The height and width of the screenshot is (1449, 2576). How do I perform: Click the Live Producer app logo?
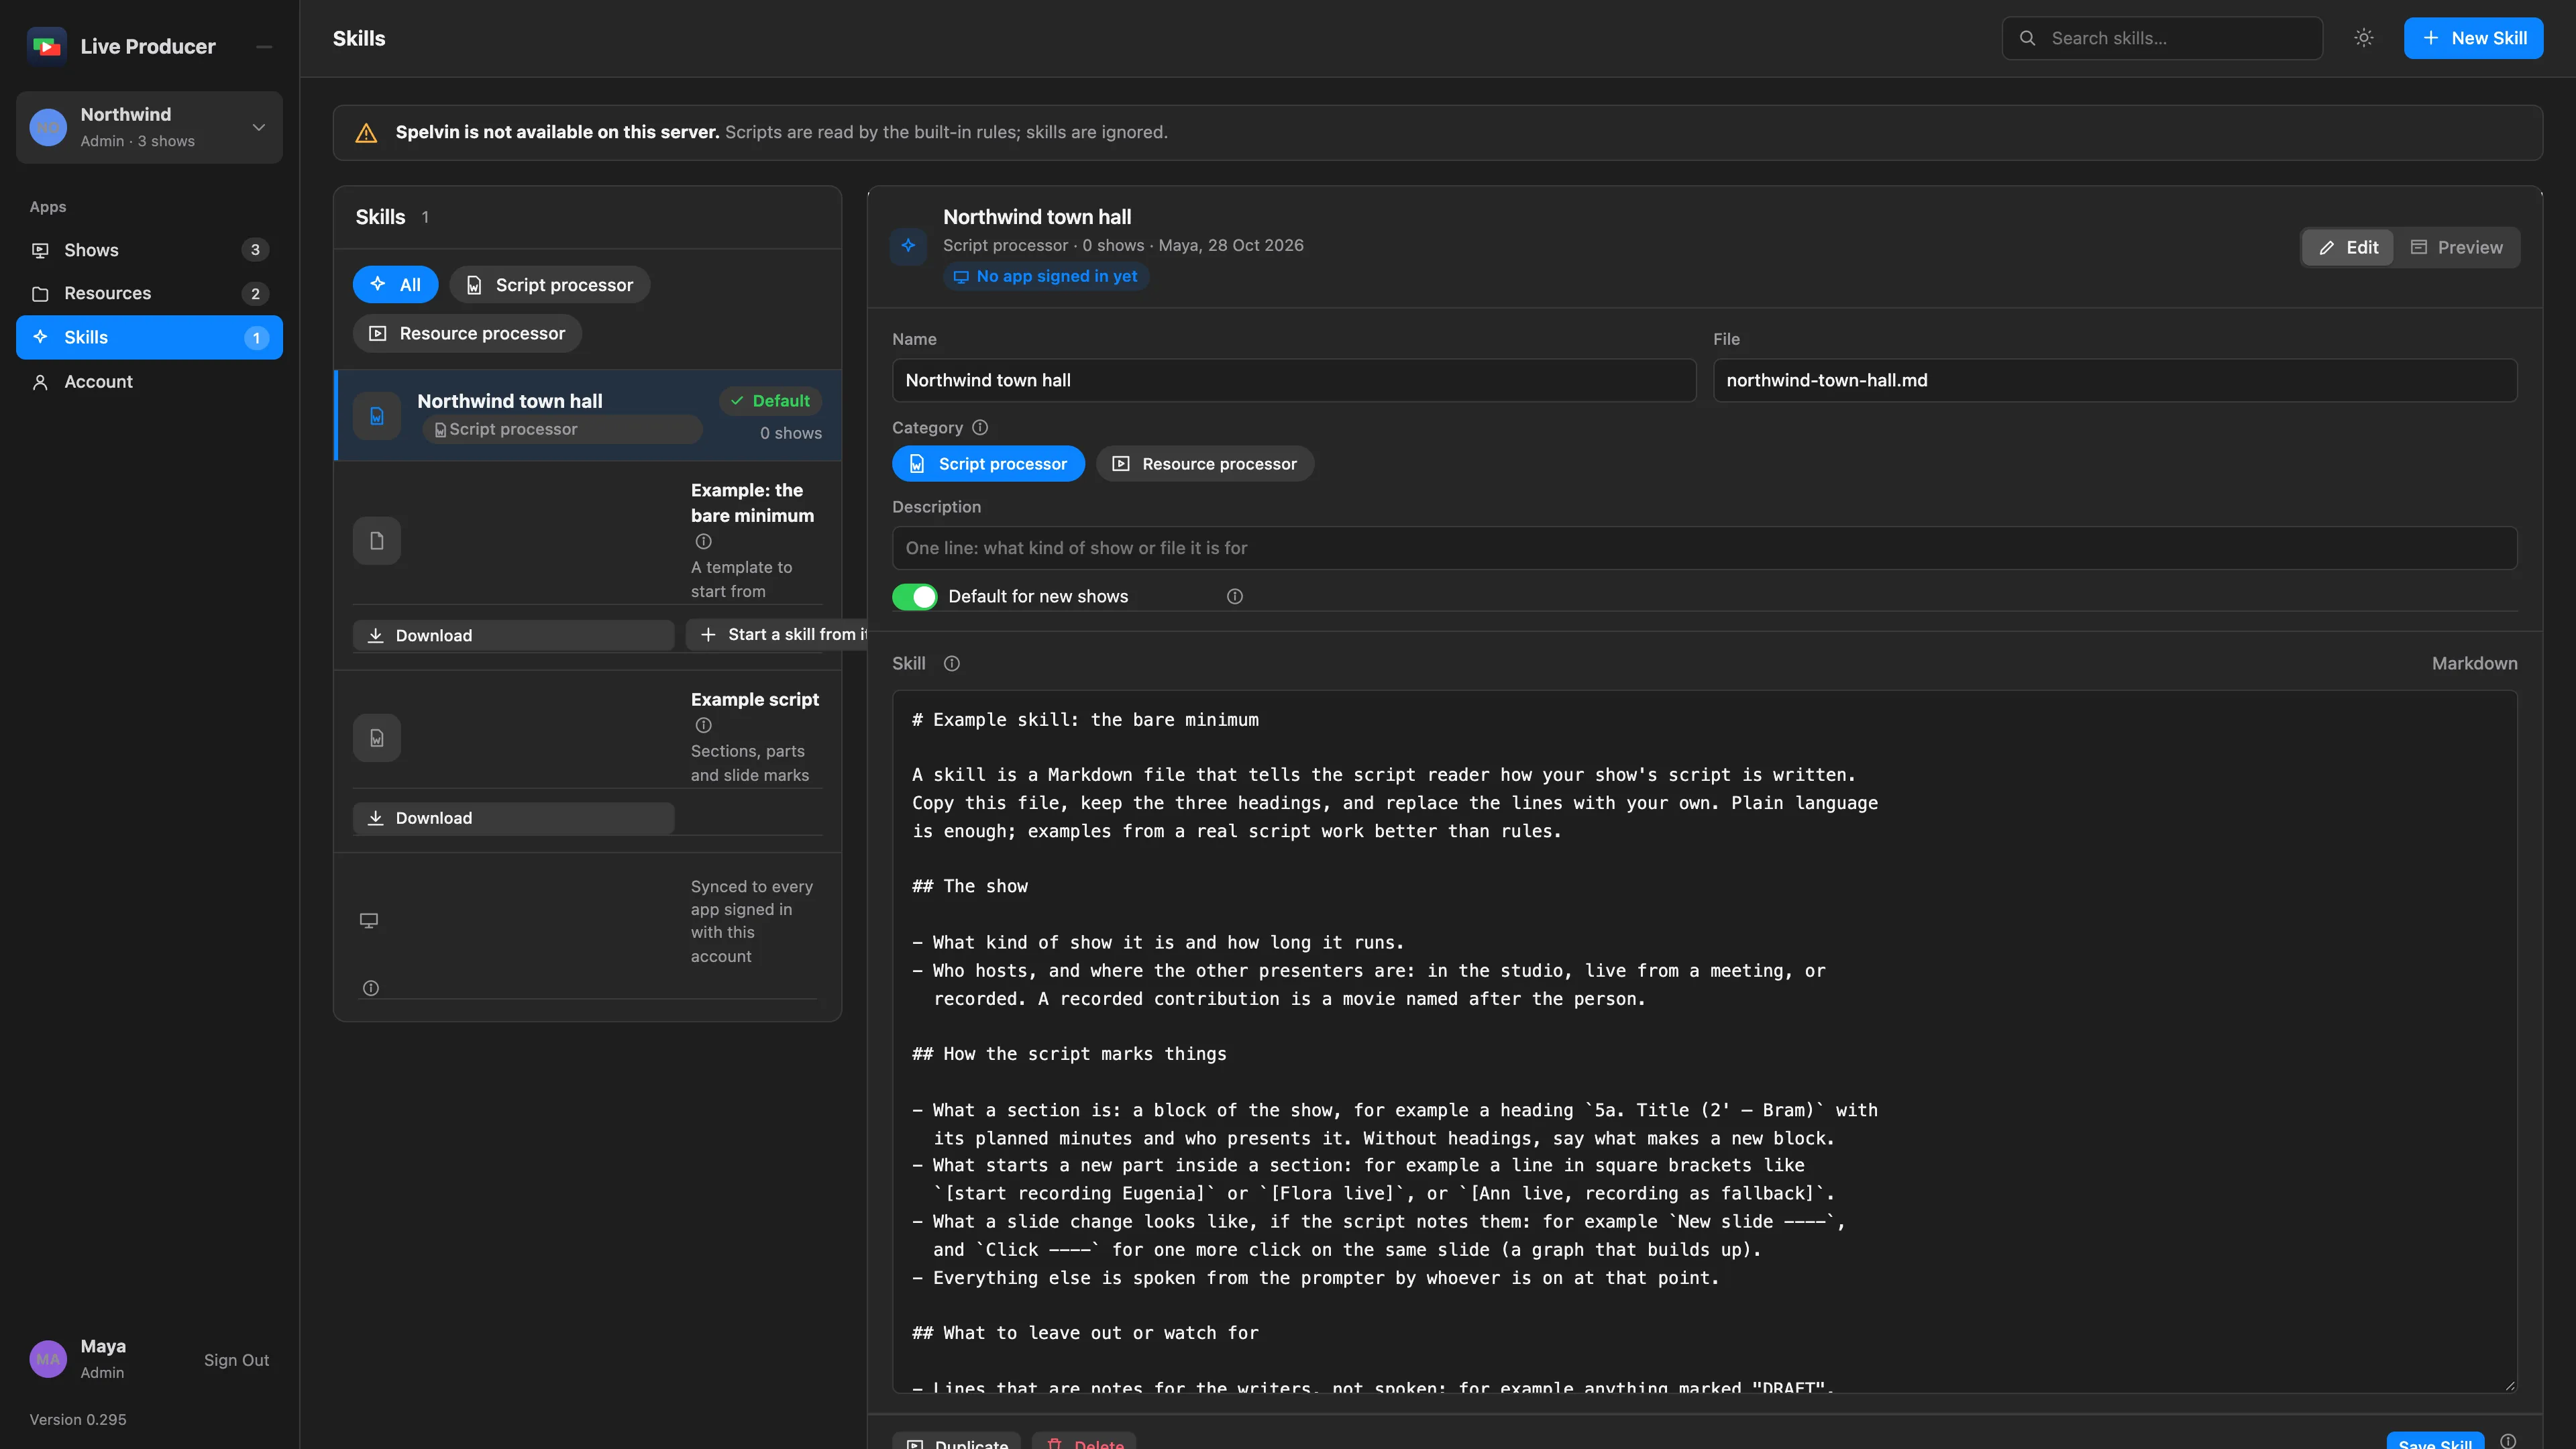pyautogui.click(x=46, y=46)
